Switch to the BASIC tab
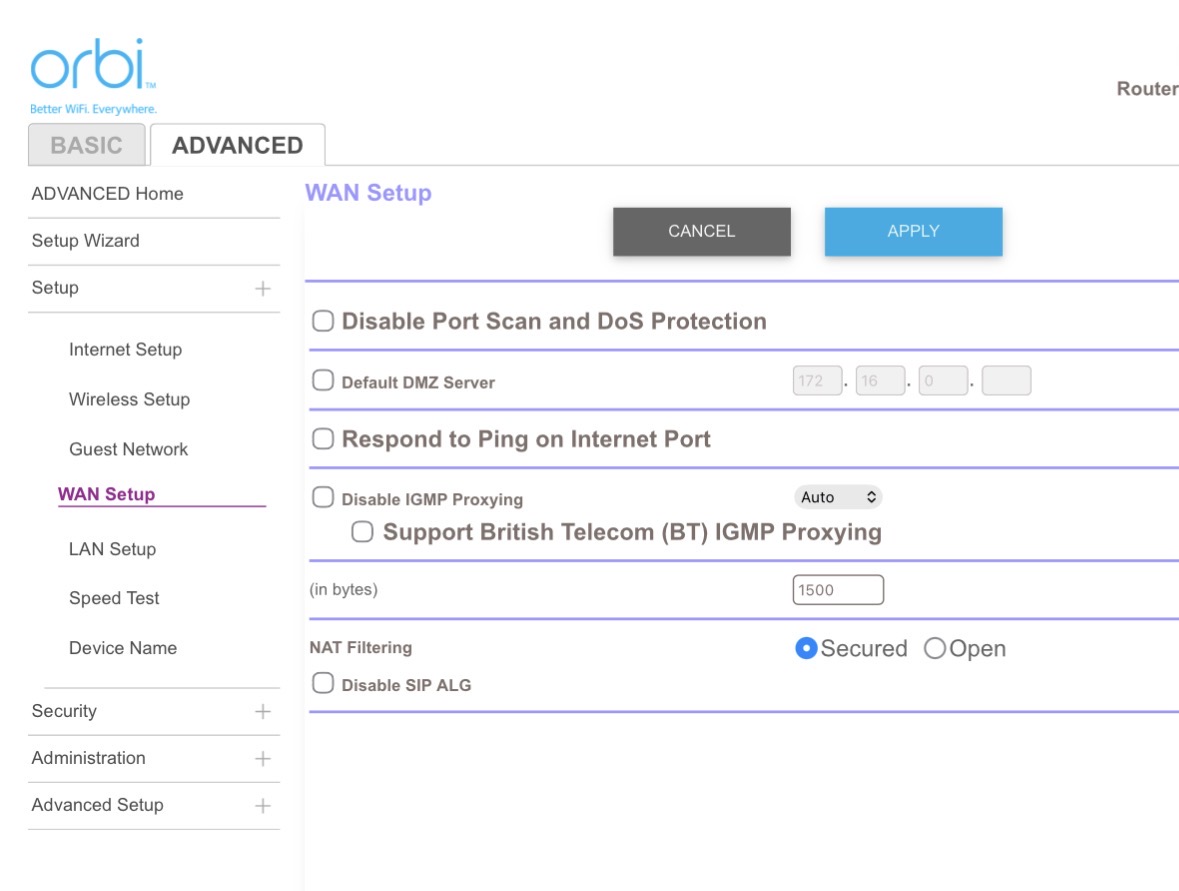Screen dimensions: 1179x891 pos(86,145)
